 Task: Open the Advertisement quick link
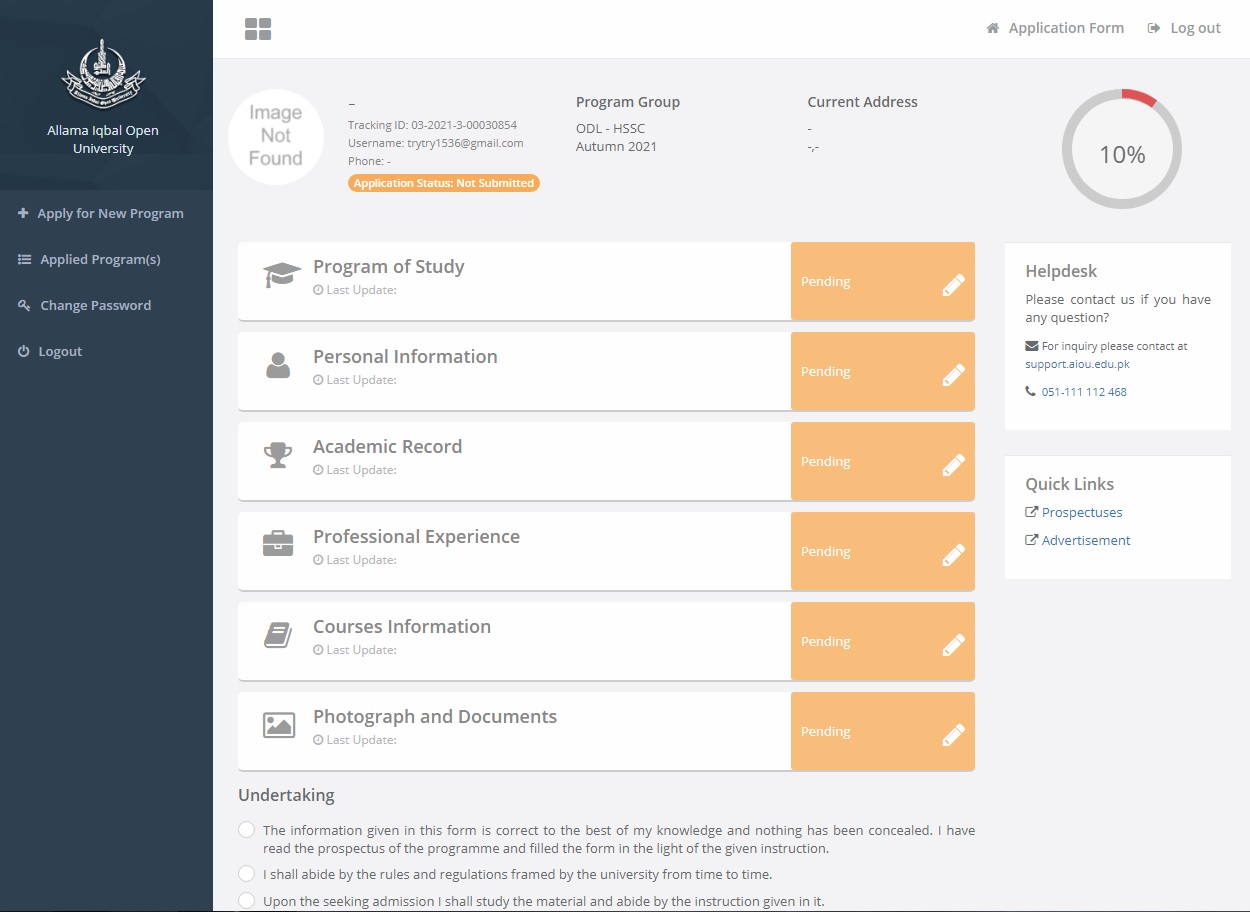(x=1086, y=540)
